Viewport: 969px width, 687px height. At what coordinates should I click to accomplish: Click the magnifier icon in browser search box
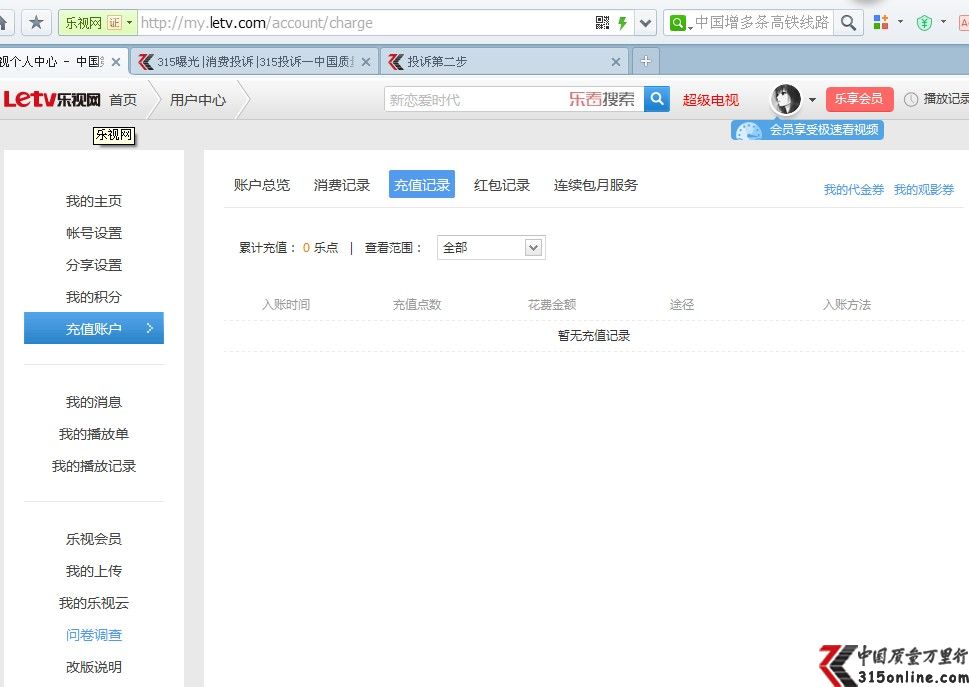tap(848, 22)
